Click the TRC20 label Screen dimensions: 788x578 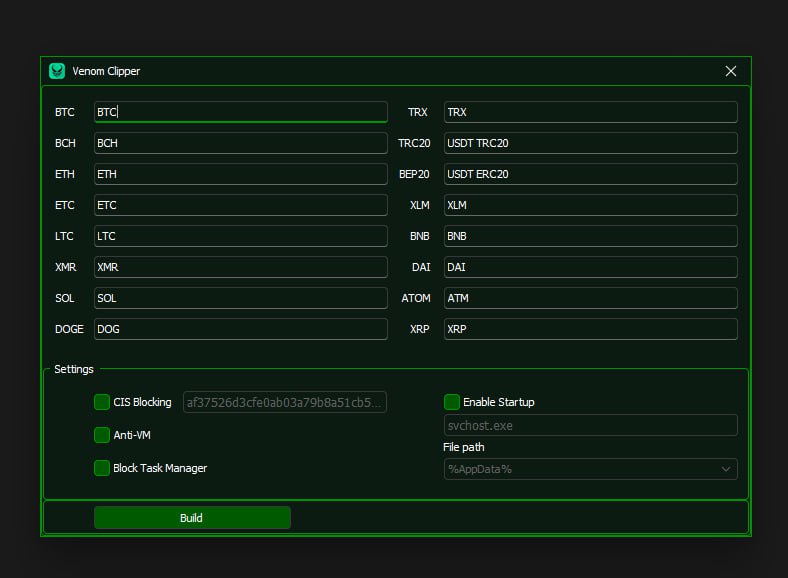(x=414, y=143)
